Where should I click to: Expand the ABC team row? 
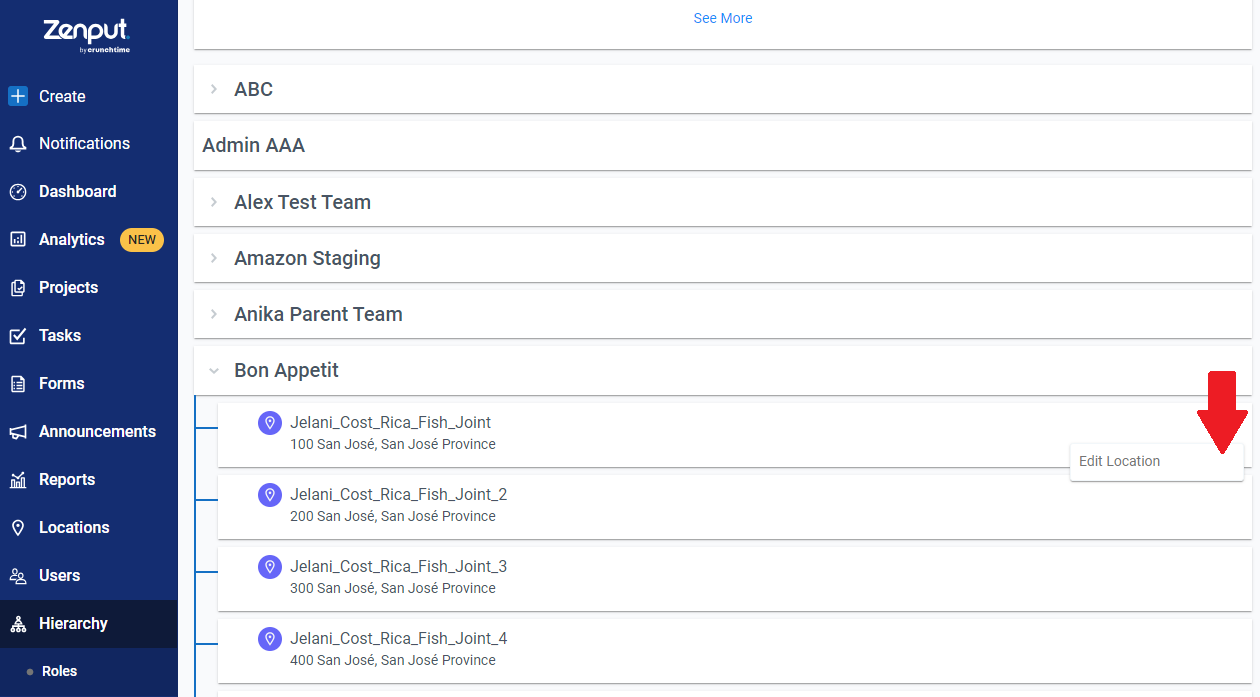pos(723,89)
